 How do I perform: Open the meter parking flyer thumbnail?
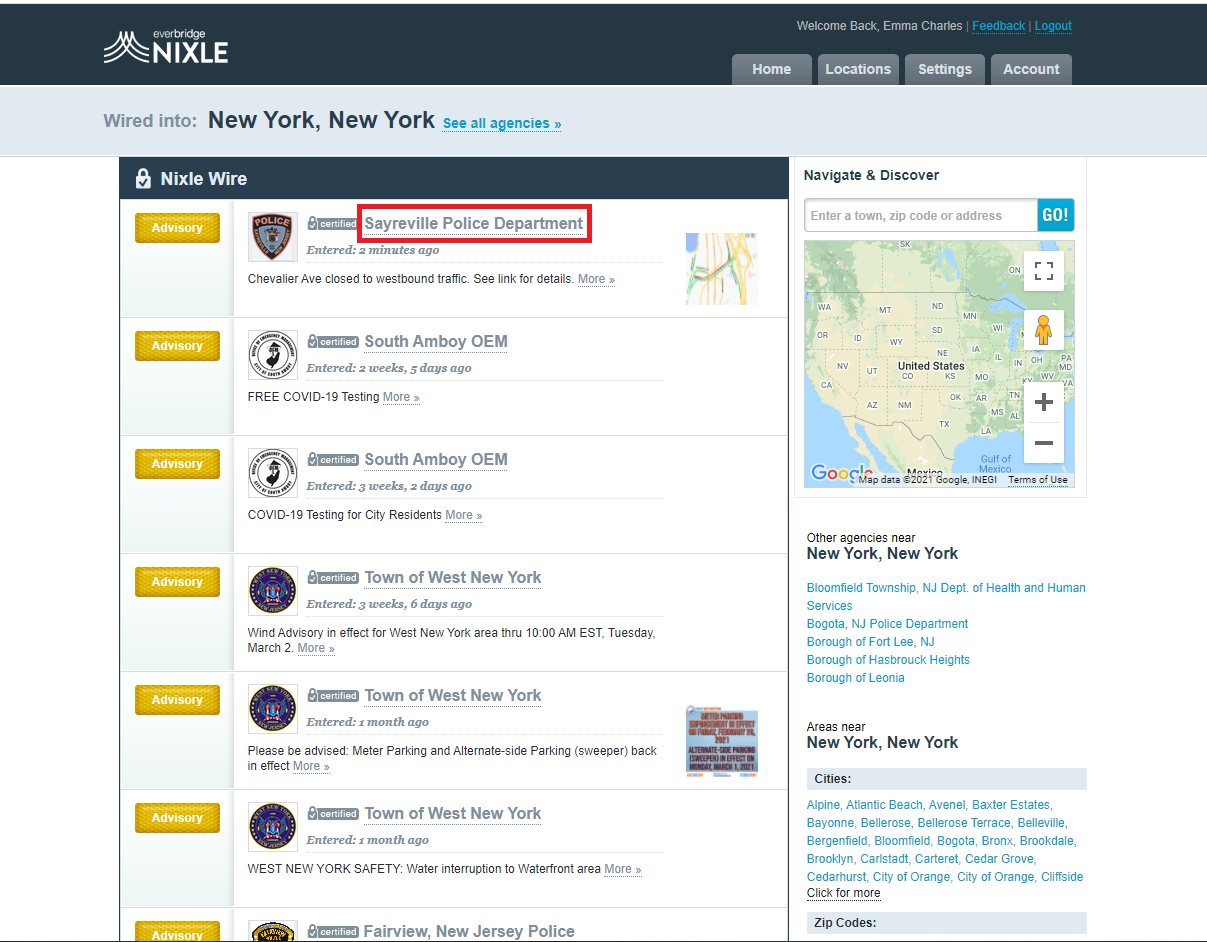point(722,741)
